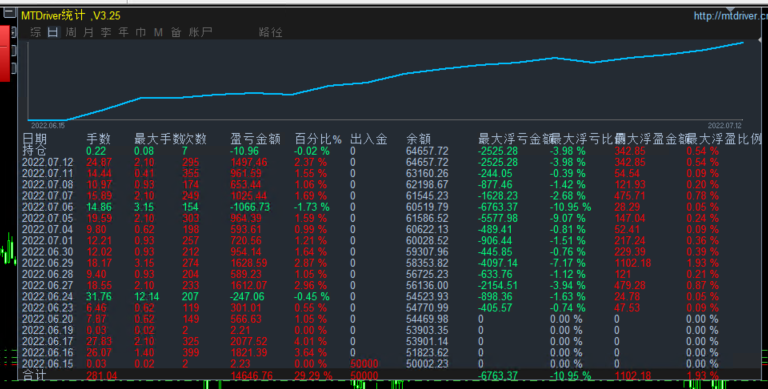This screenshot has height=389, width=768.
Task: Select the 2022.07.04 date row
Action: click(x=48, y=229)
